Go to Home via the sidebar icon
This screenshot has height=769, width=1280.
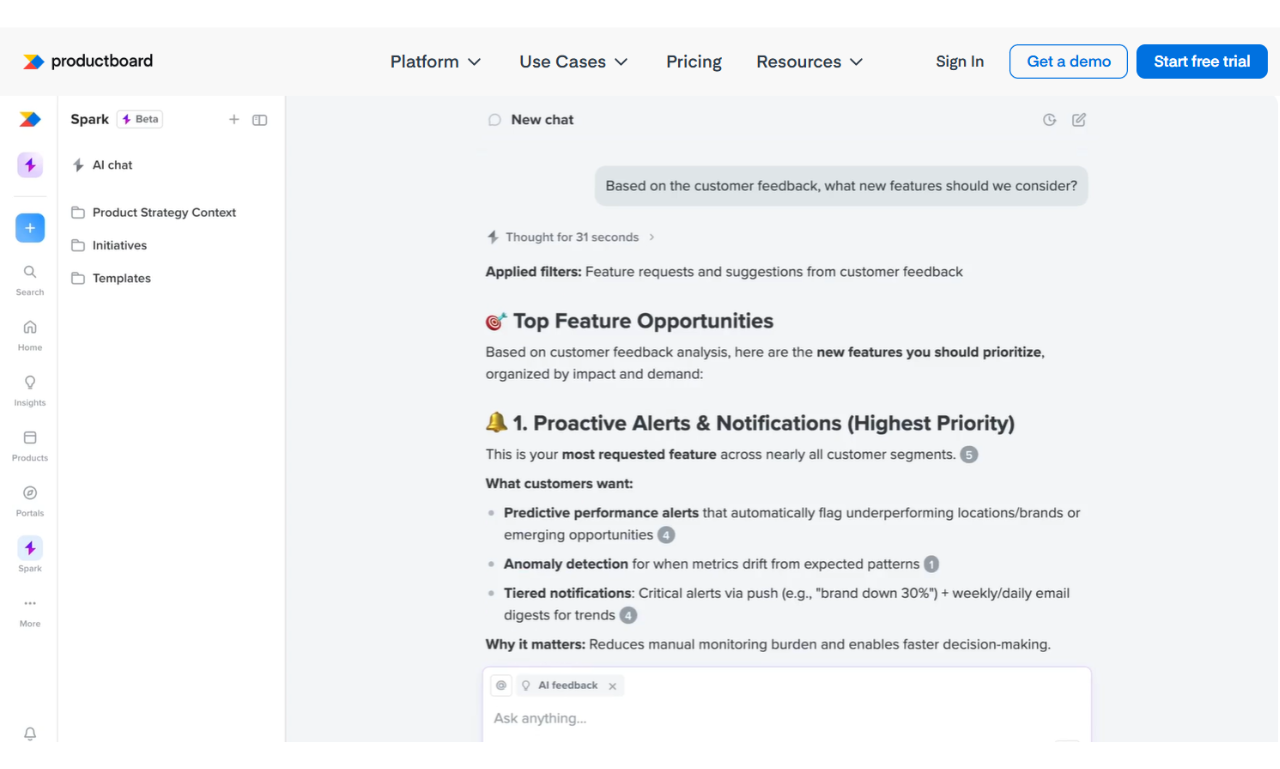[29, 327]
